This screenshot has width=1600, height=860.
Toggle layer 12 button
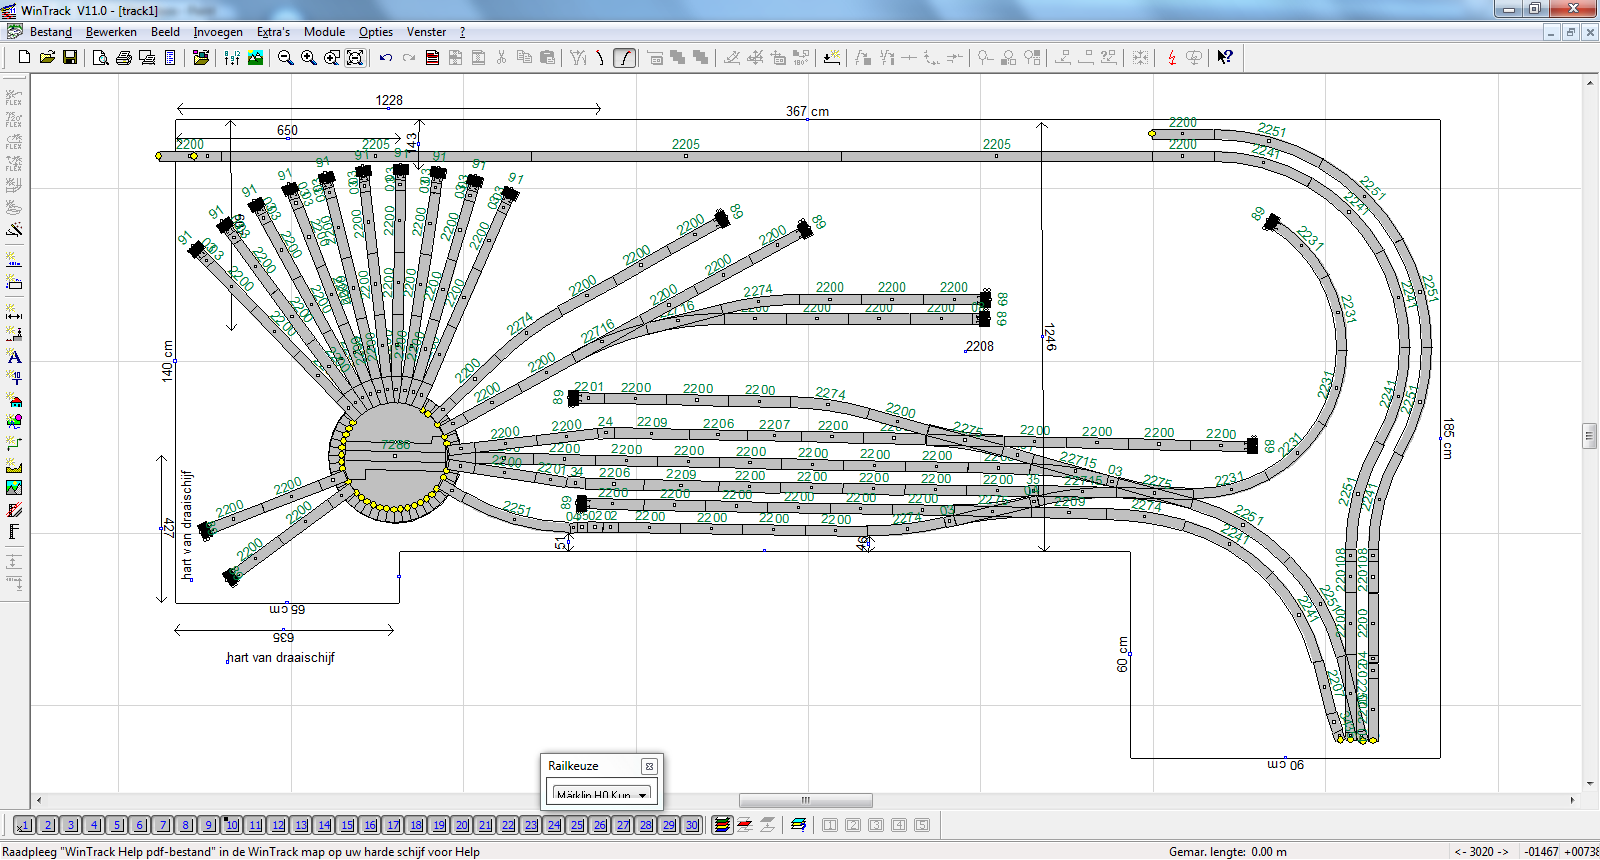tap(278, 825)
